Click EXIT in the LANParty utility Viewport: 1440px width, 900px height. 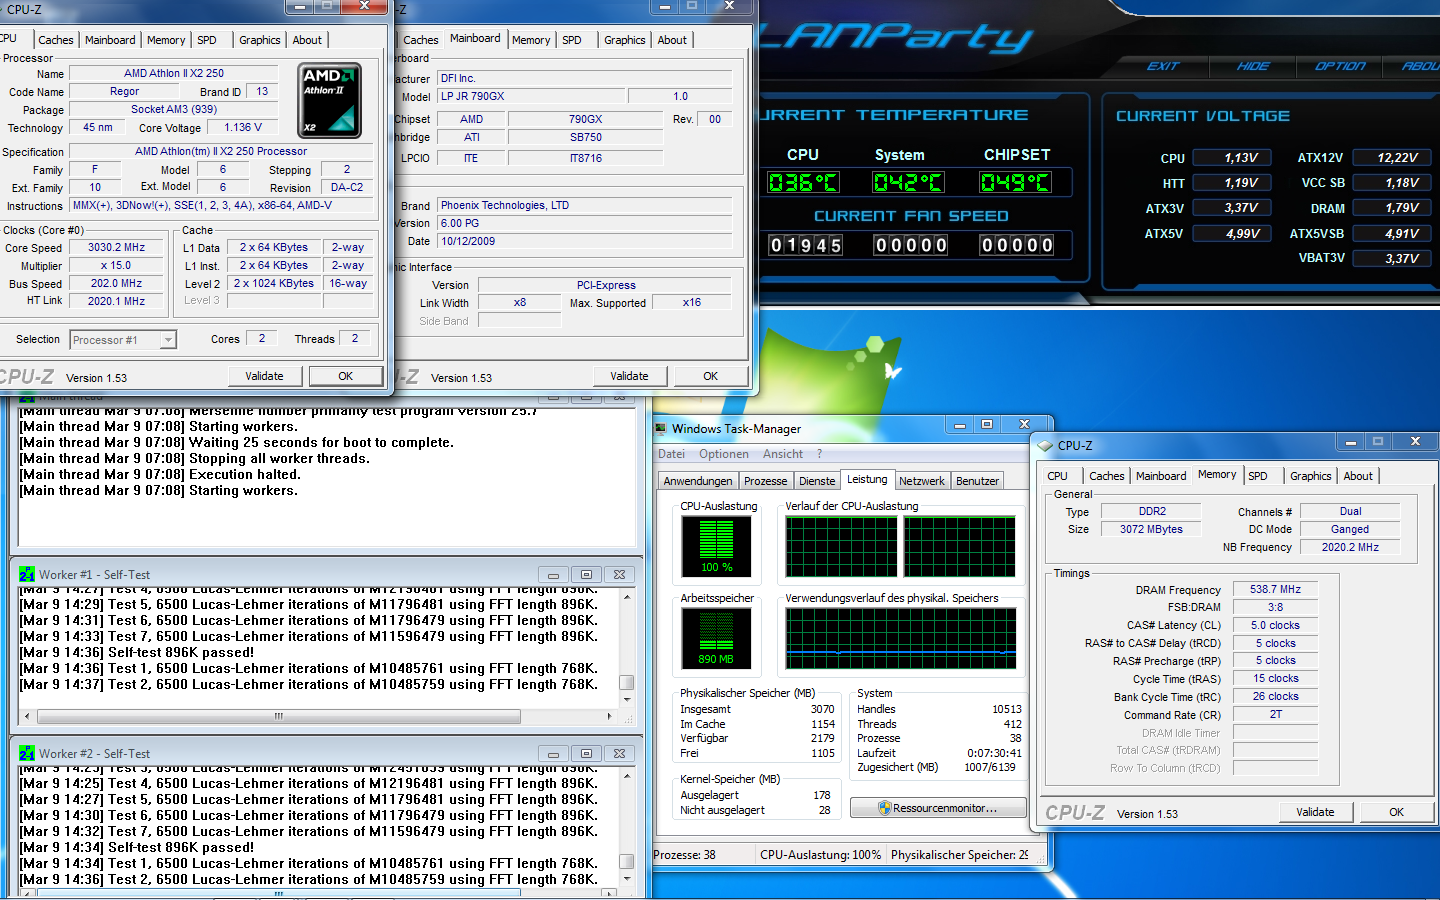pos(1163,66)
